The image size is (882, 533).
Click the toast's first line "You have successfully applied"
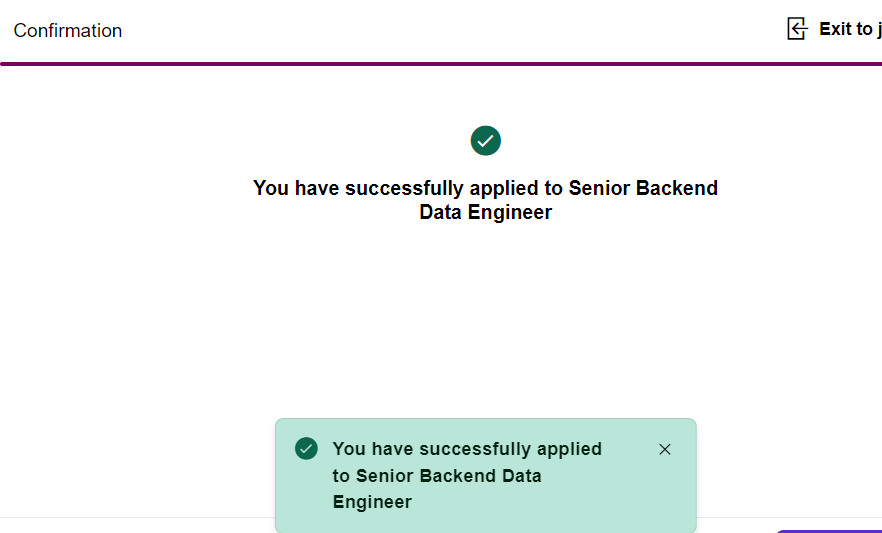pyautogui.click(x=467, y=449)
